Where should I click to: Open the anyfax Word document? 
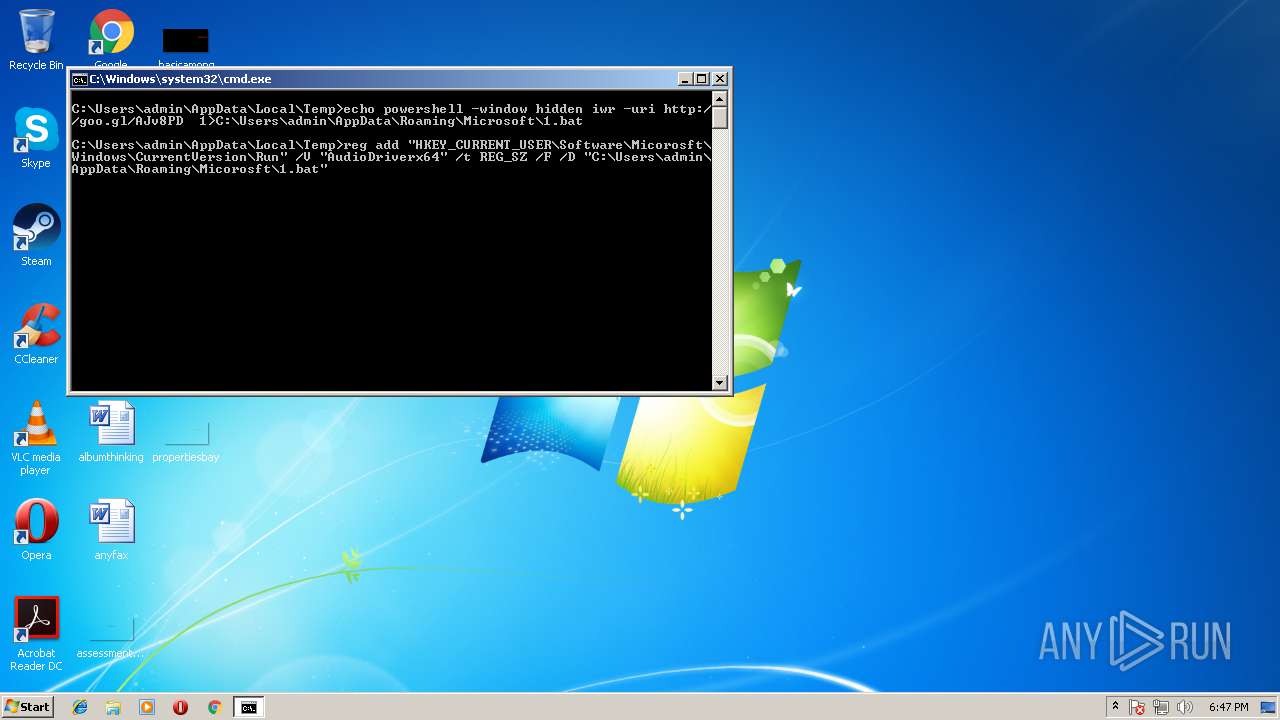tap(111, 530)
